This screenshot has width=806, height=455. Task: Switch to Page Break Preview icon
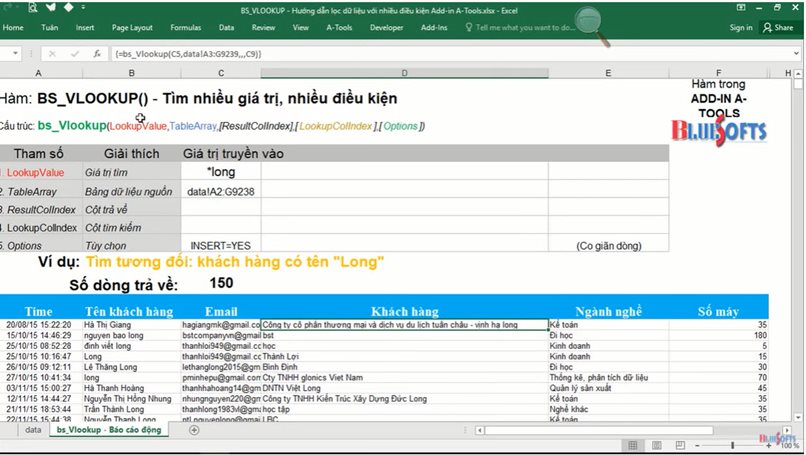point(680,445)
